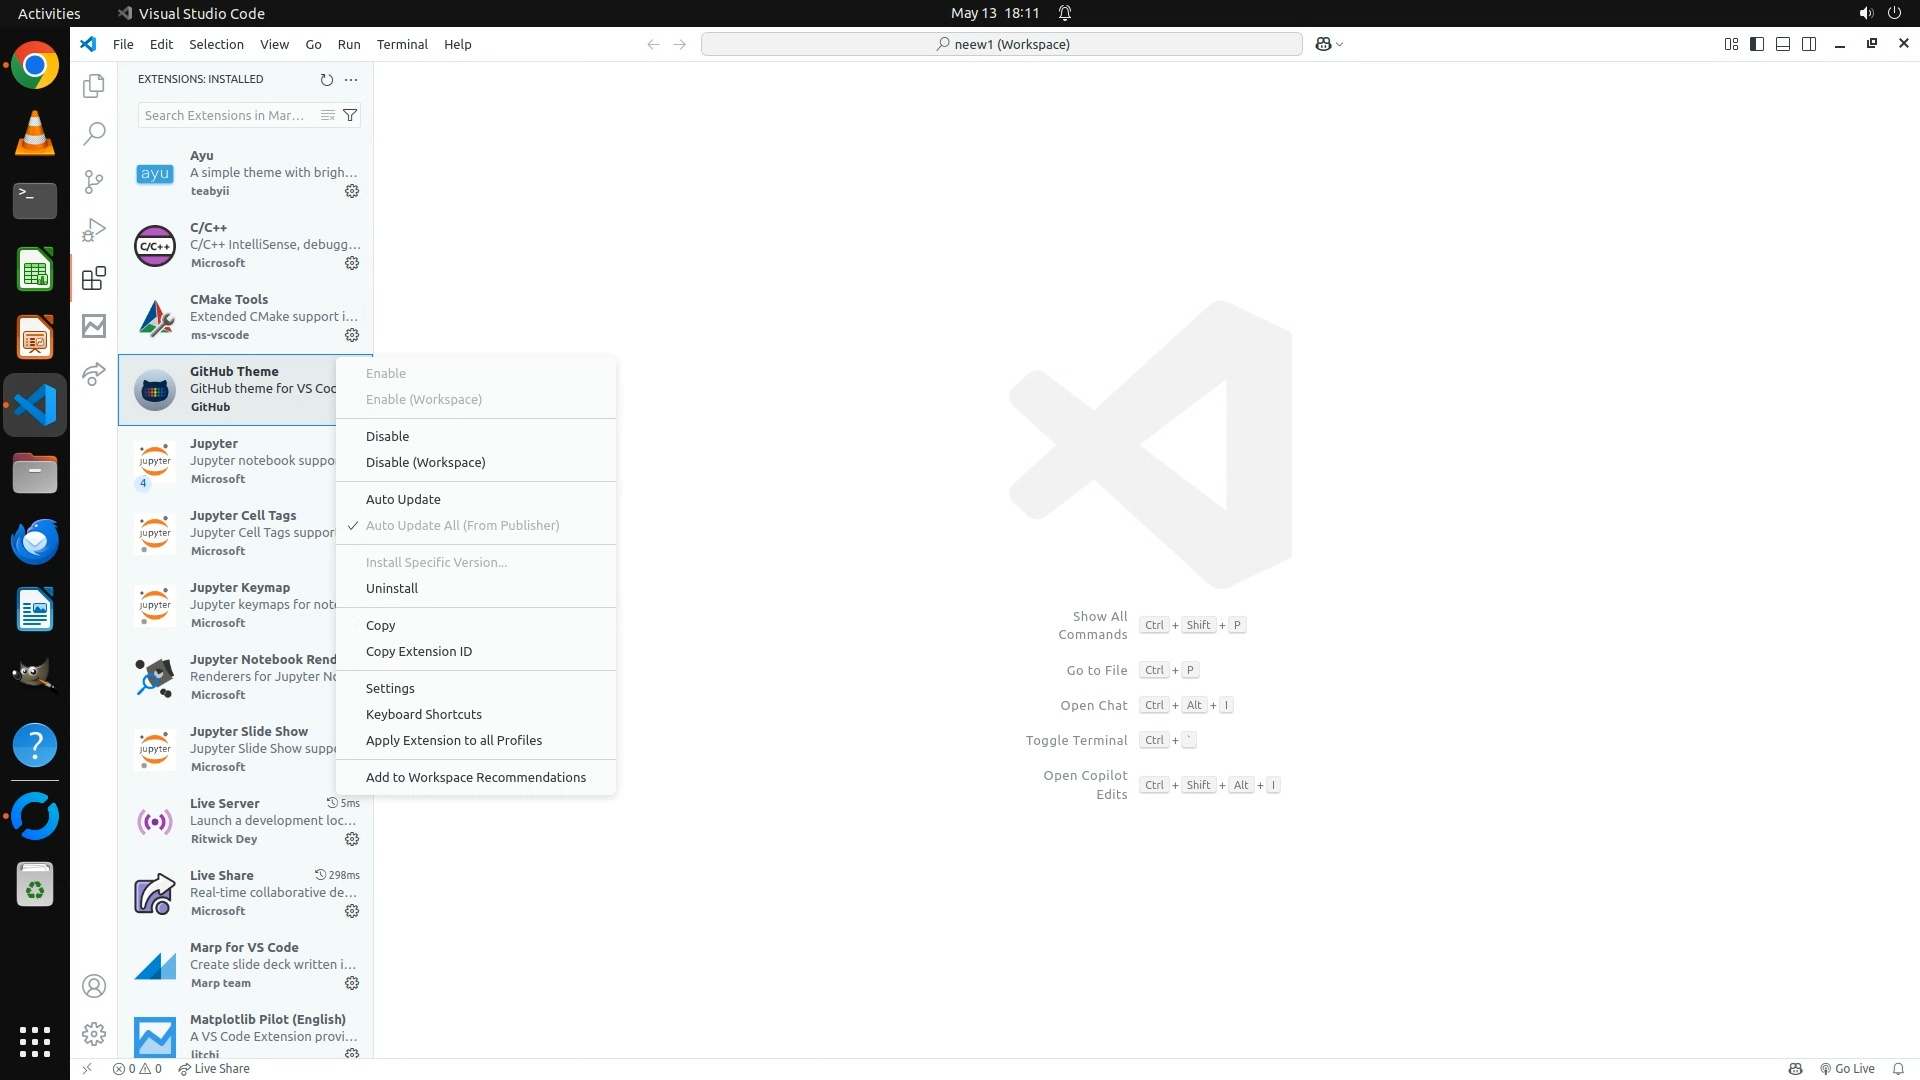Open Source Control view
This screenshot has height=1080, width=1920.
tap(94, 181)
